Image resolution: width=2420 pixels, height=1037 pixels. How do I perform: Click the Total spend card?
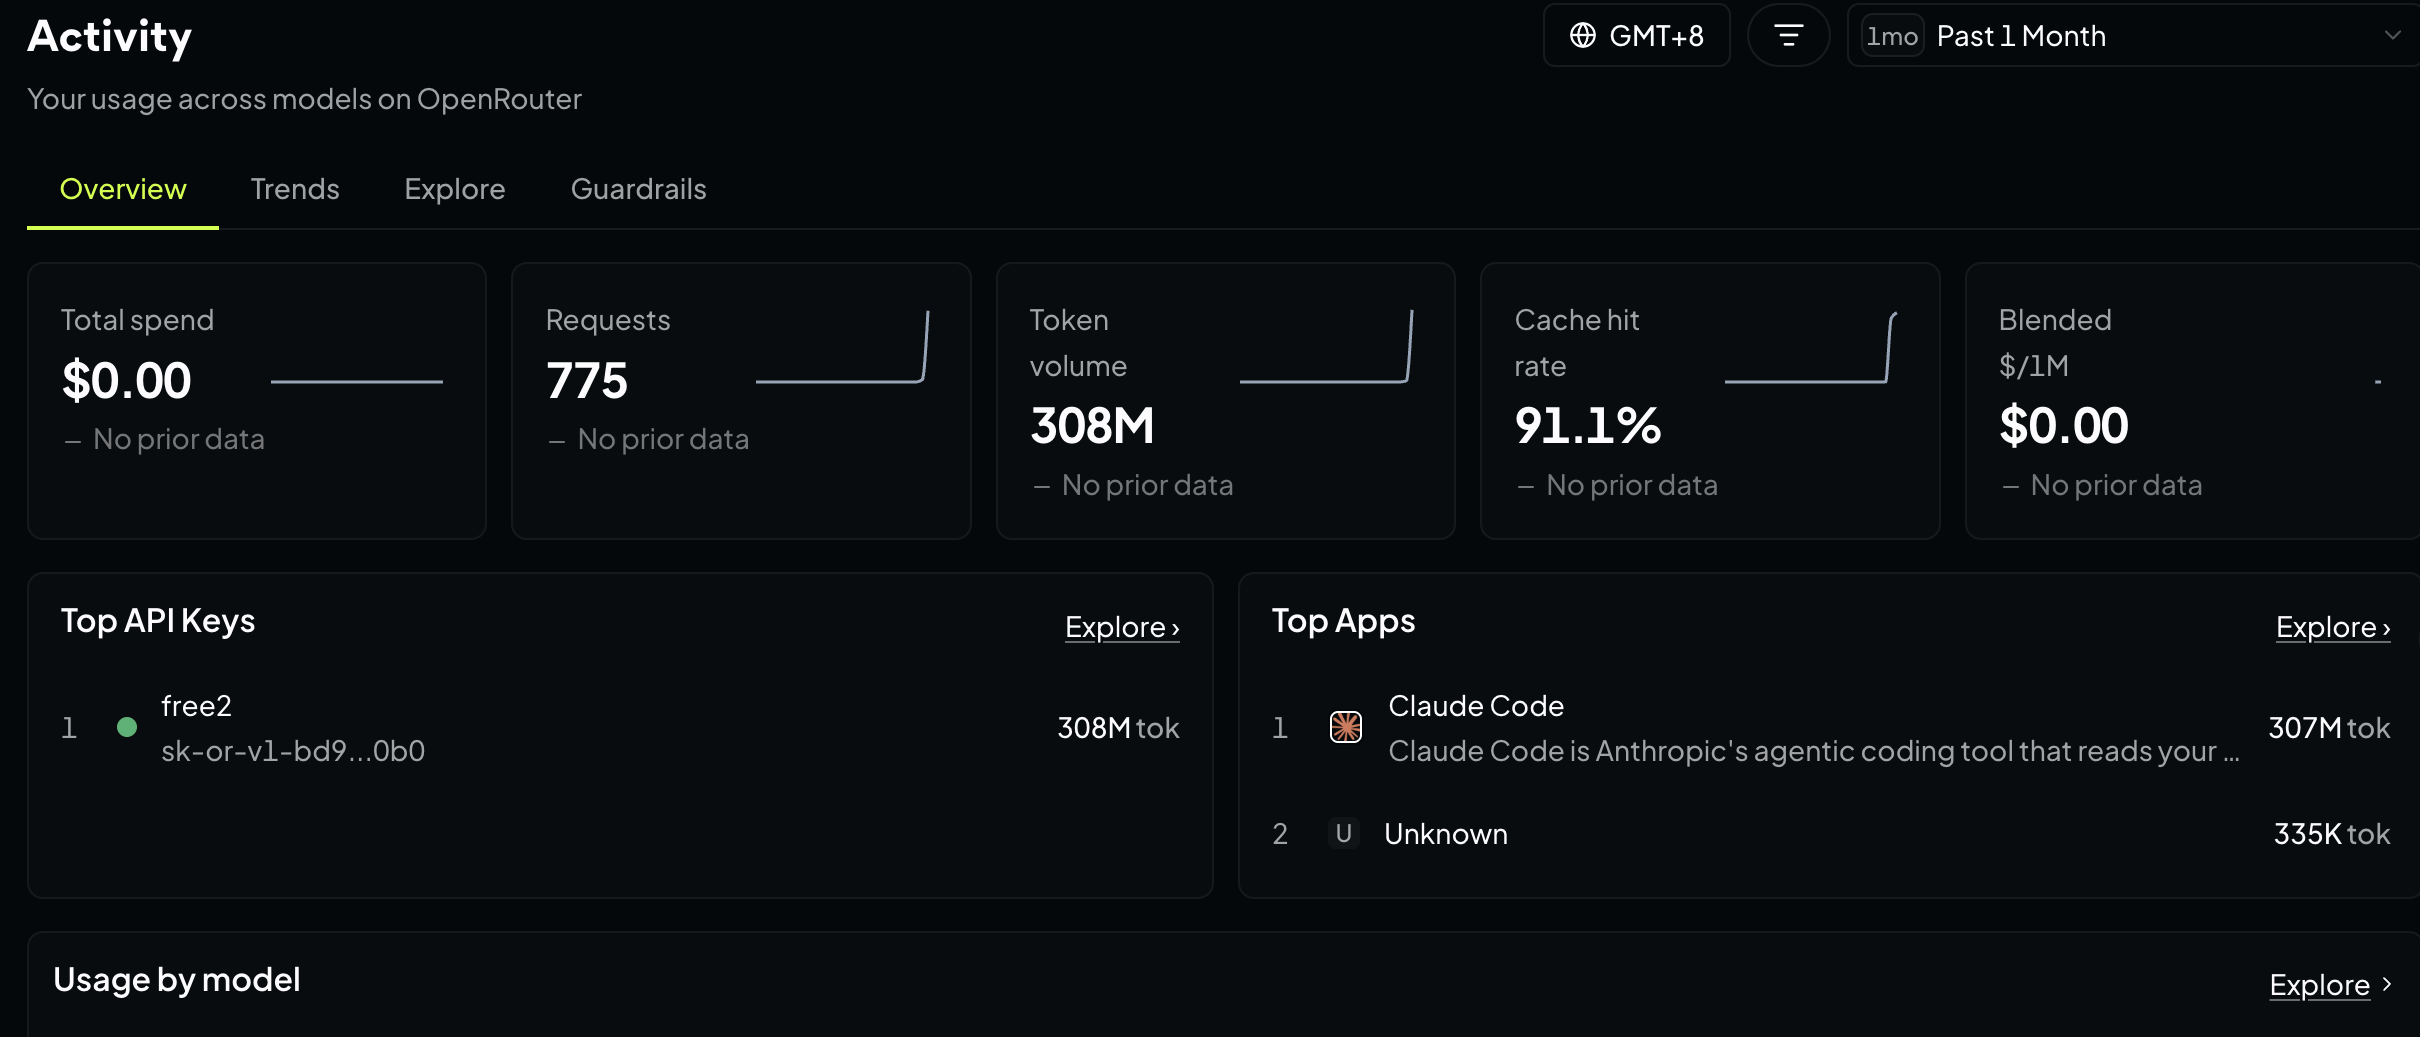click(257, 401)
